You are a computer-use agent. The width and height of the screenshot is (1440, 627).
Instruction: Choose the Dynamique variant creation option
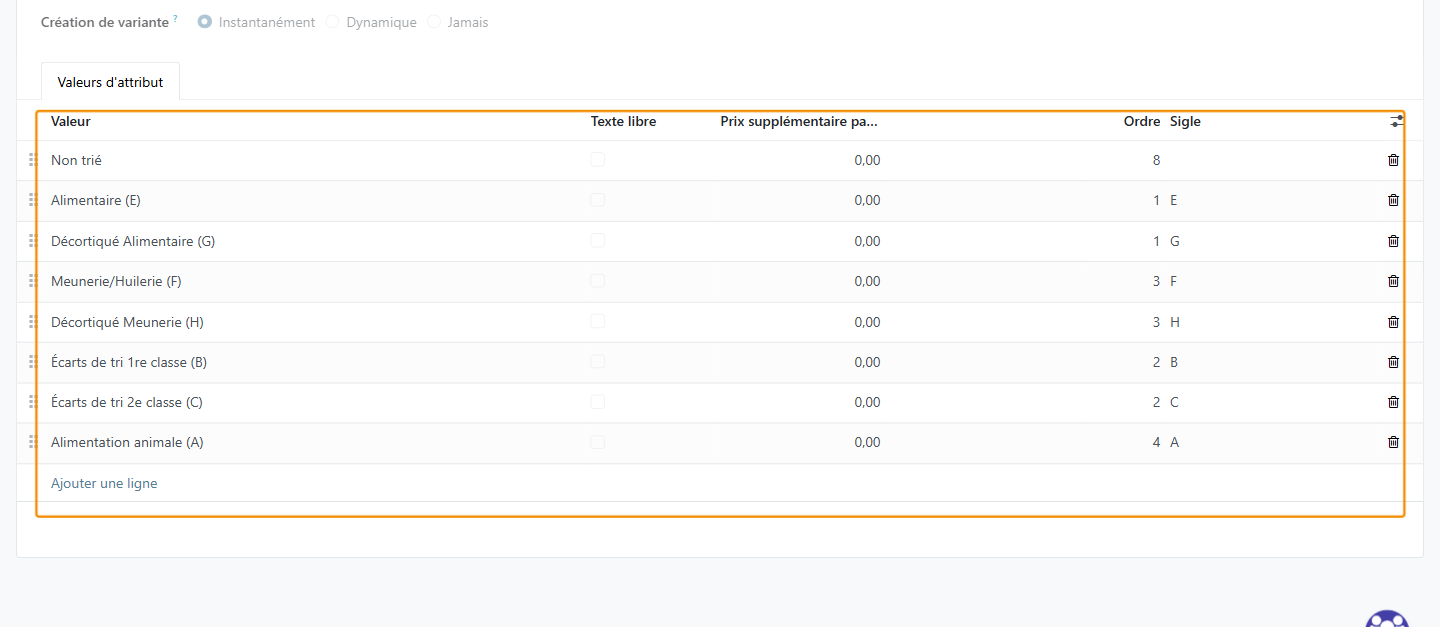click(x=333, y=22)
